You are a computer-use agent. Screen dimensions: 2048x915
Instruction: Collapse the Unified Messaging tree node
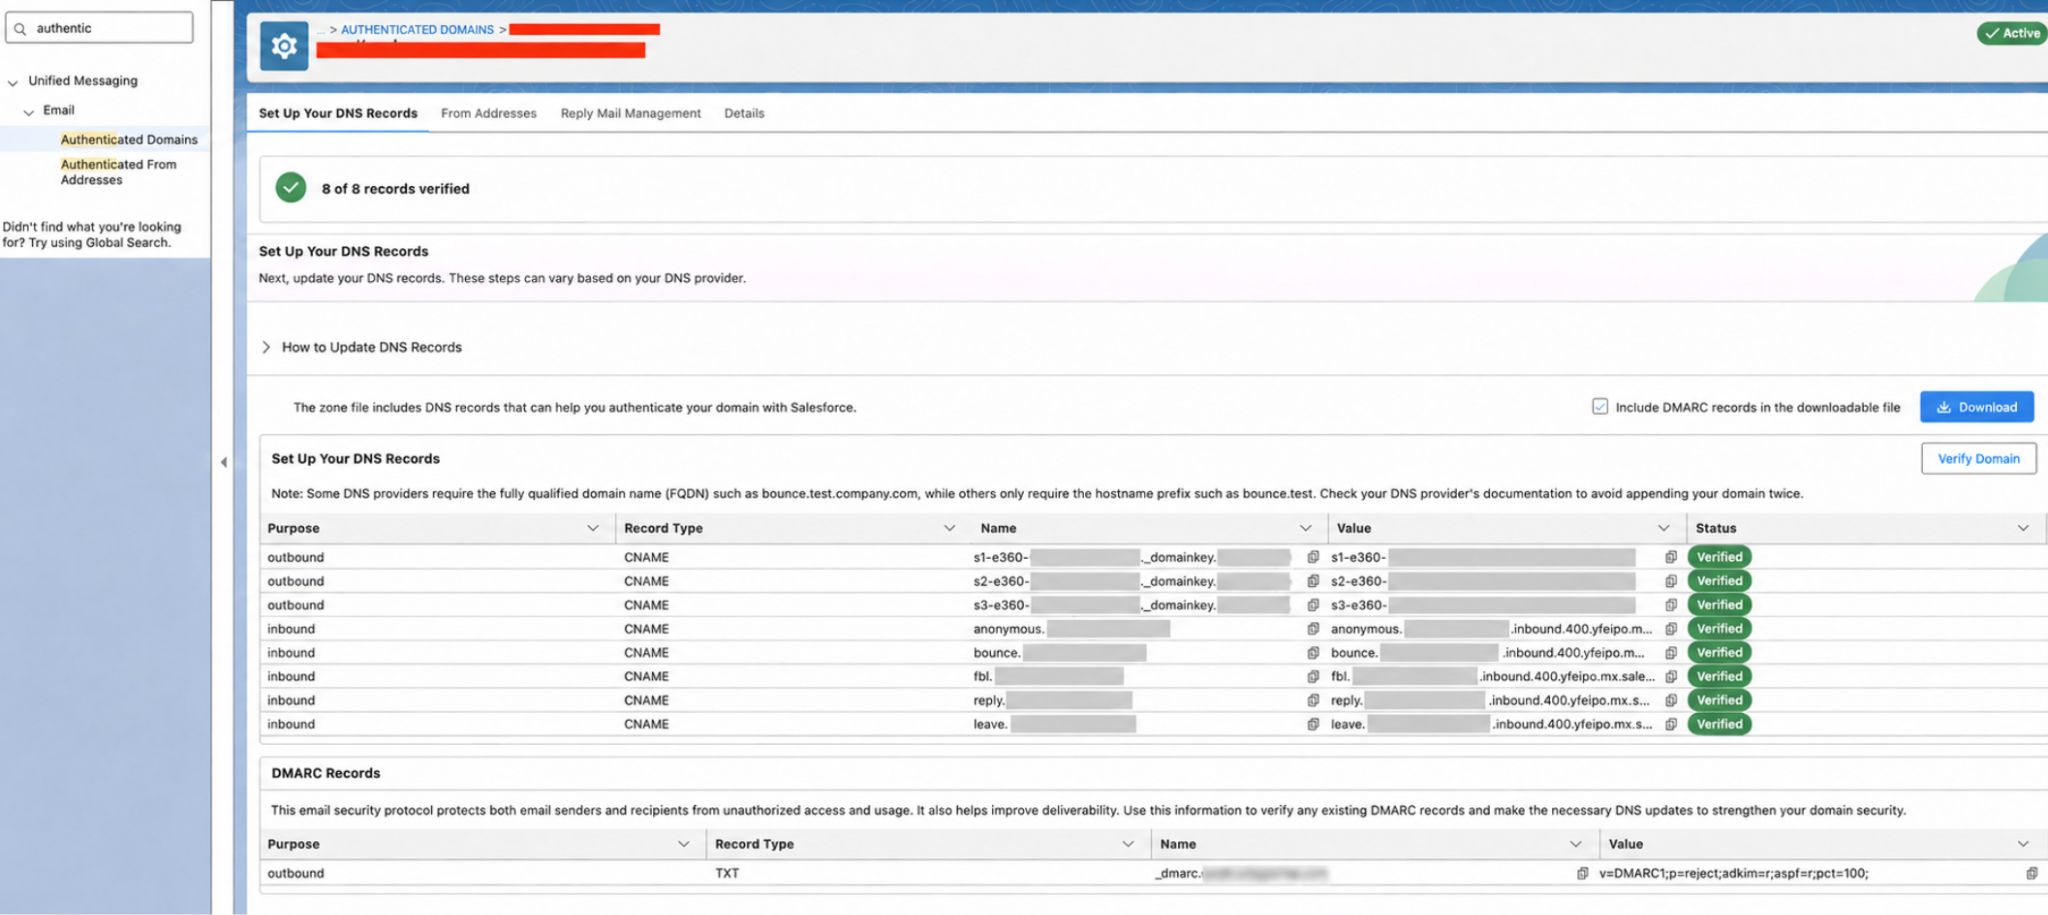click(x=13, y=82)
